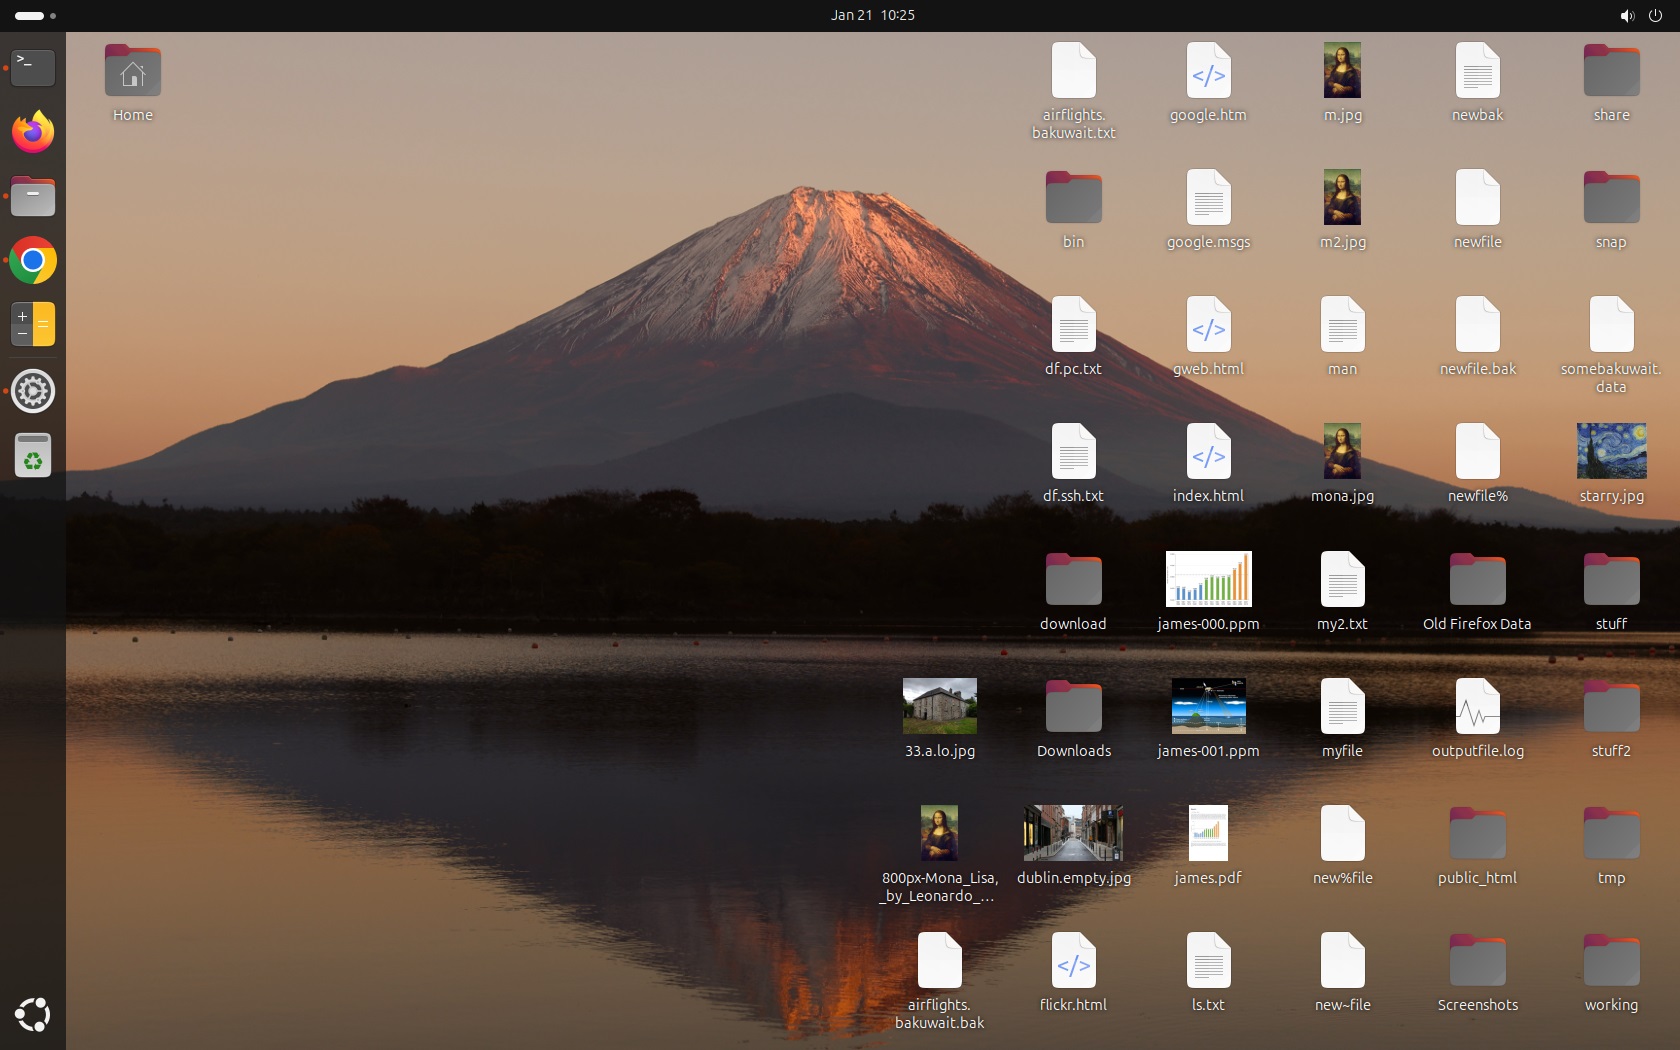The width and height of the screenshot is (1680, 1050).
Task: Select dublin.empty.jpg street photo
Action: pyautogui.click(x=1073, y=833)
